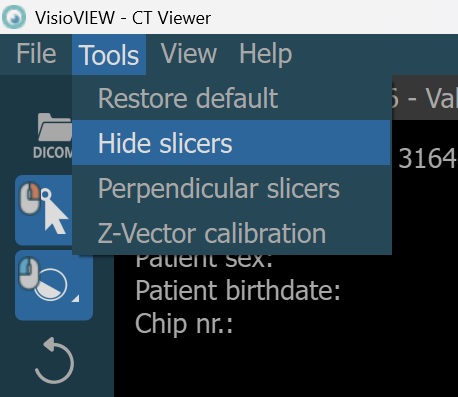
Task: Open the File menu
Action: 36,54
